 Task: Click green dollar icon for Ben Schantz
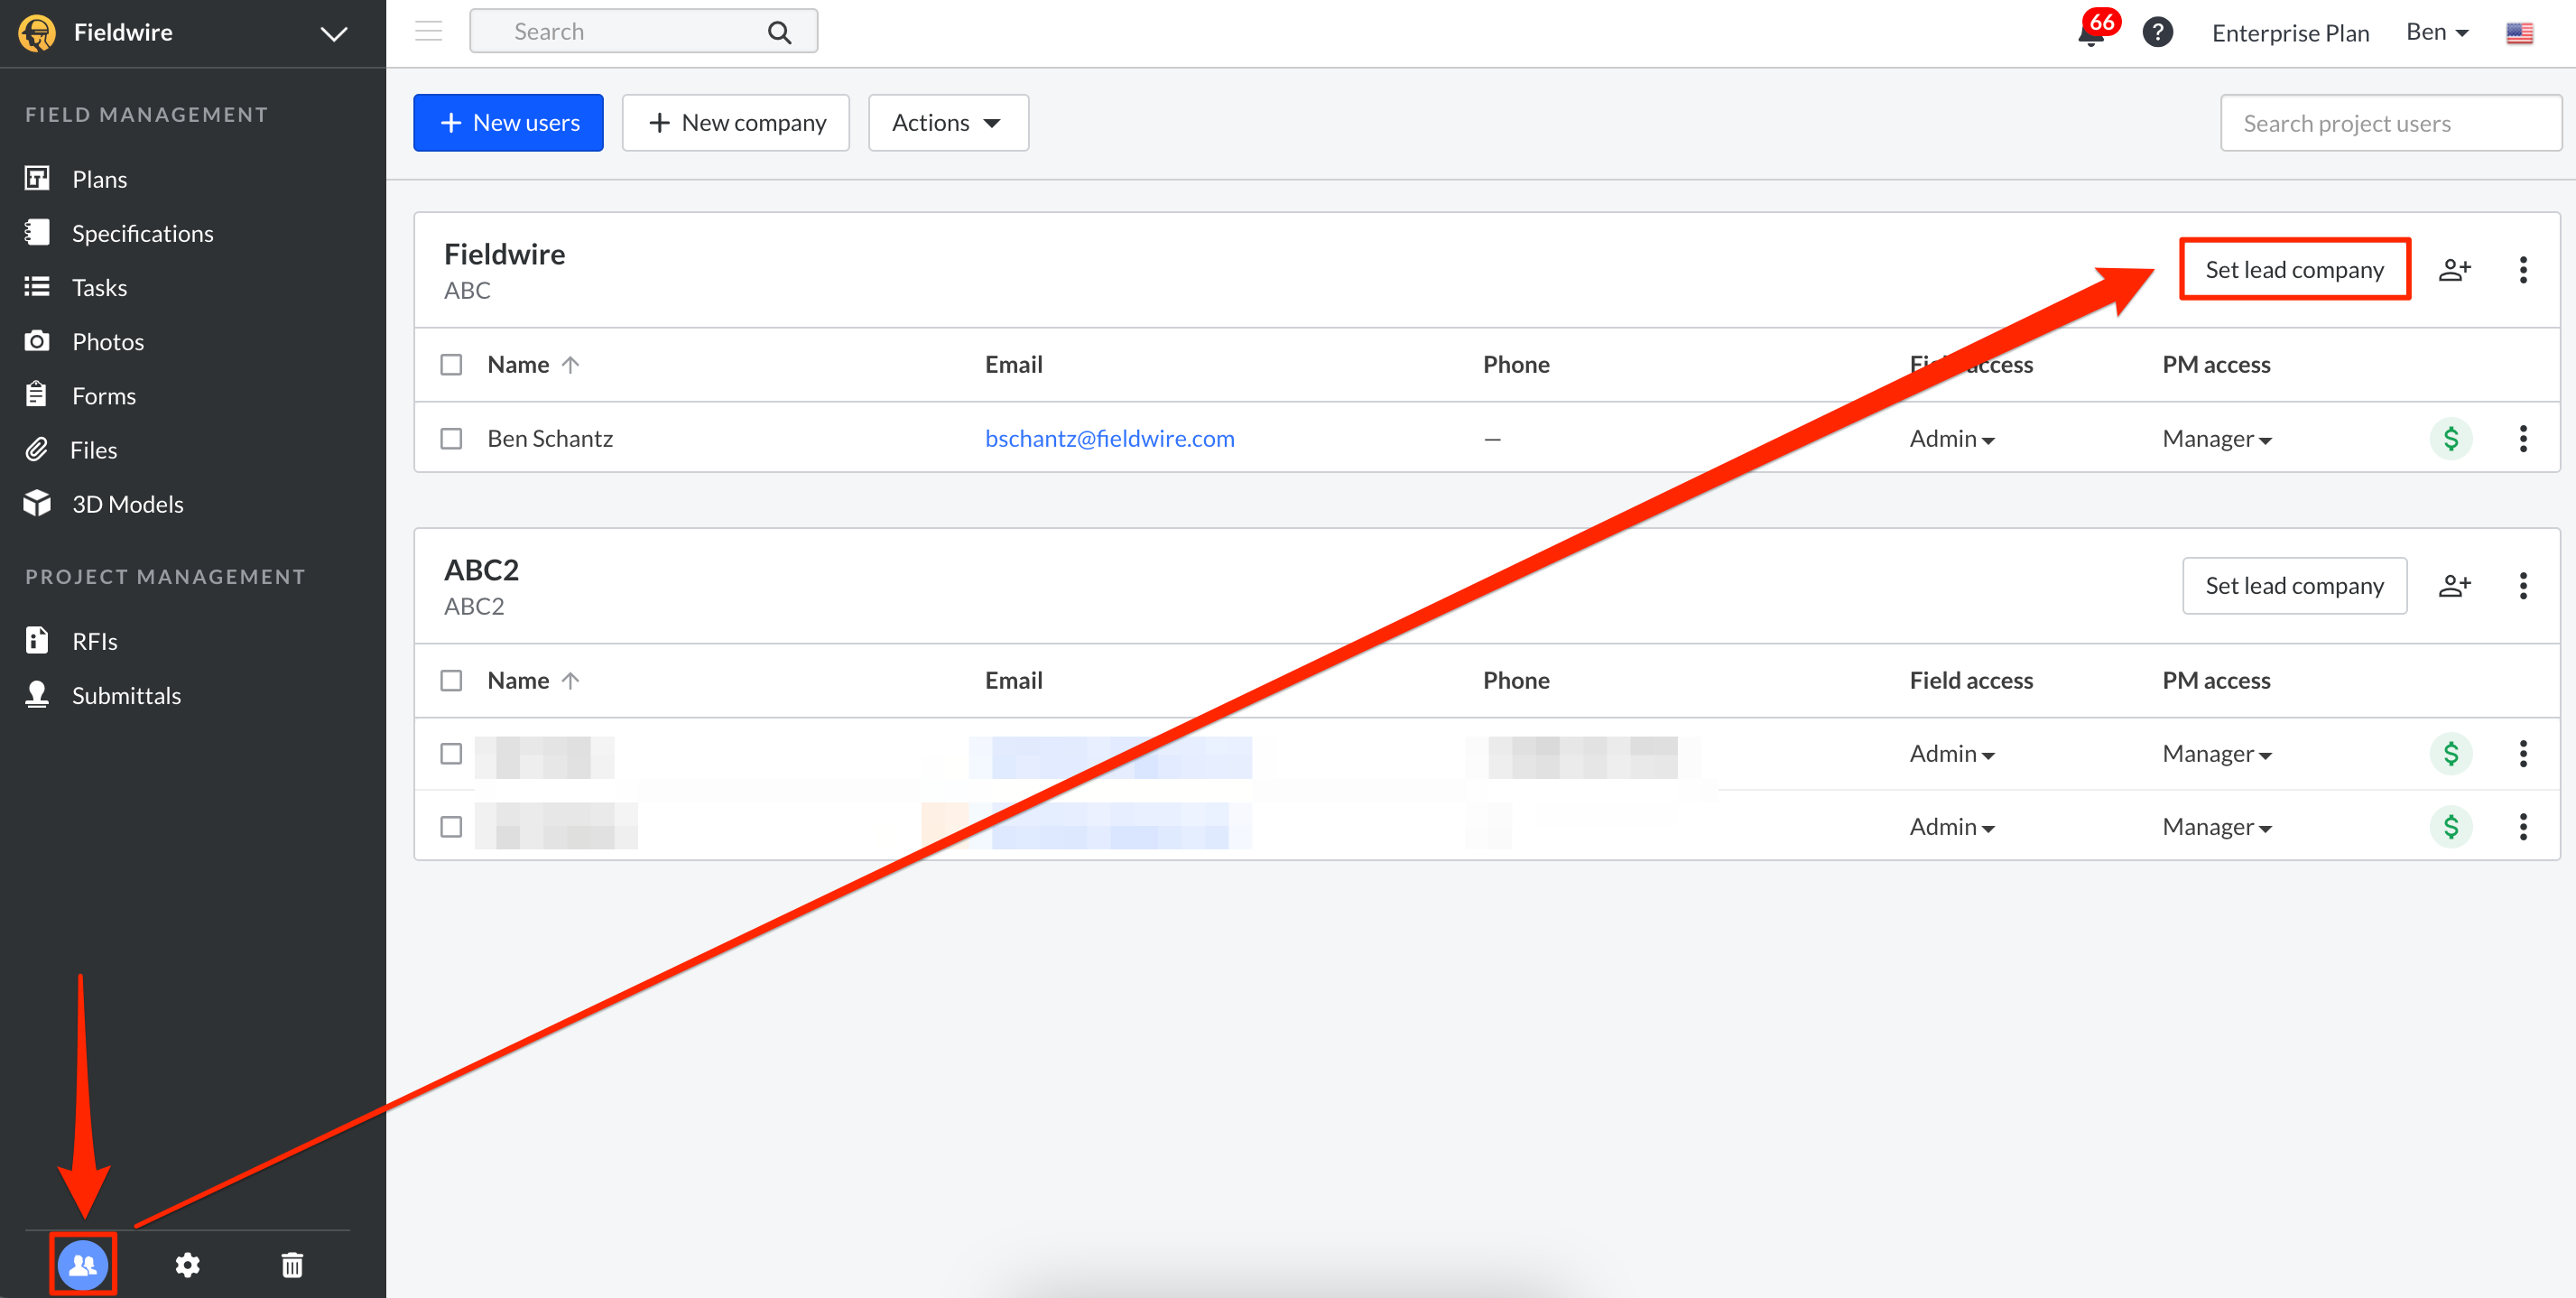(2450, 439)
